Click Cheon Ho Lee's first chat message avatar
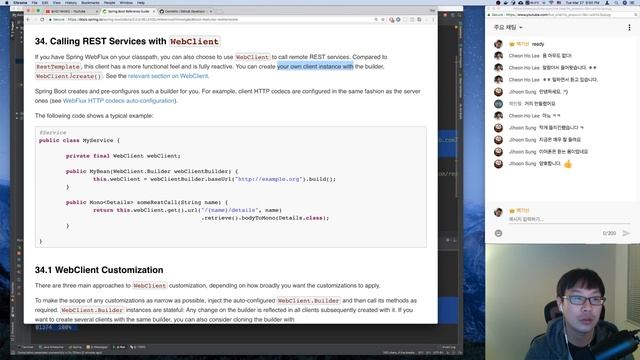This screenshot has height=360, width=640. click(x=498, y=56)
